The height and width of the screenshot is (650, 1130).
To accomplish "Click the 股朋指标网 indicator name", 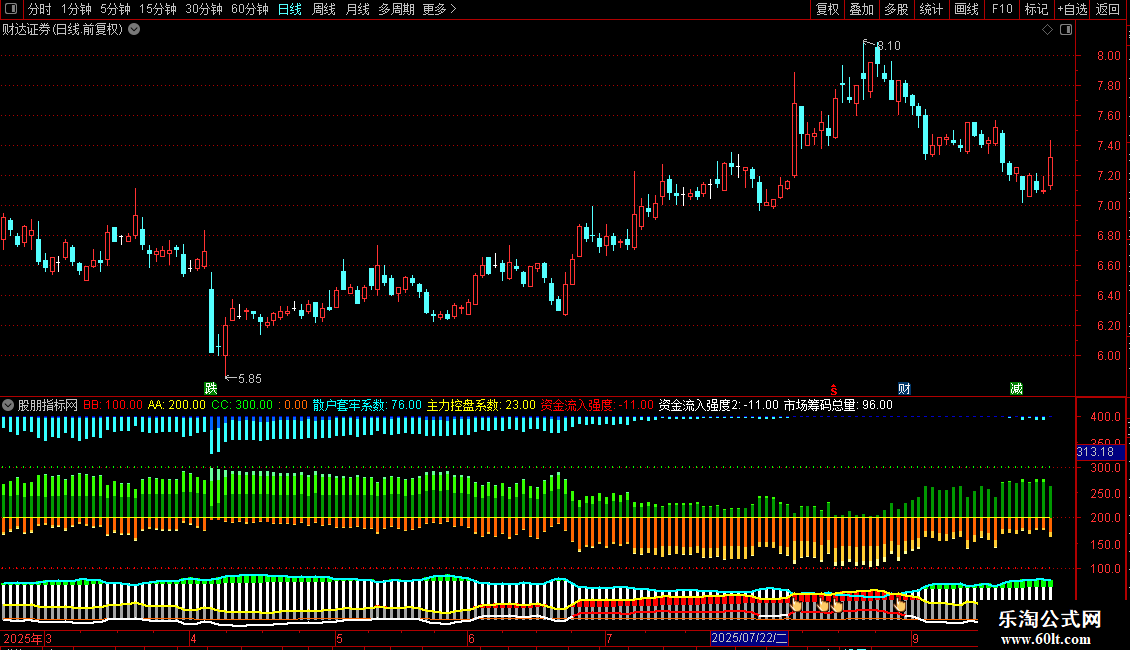I will (48, 405).
